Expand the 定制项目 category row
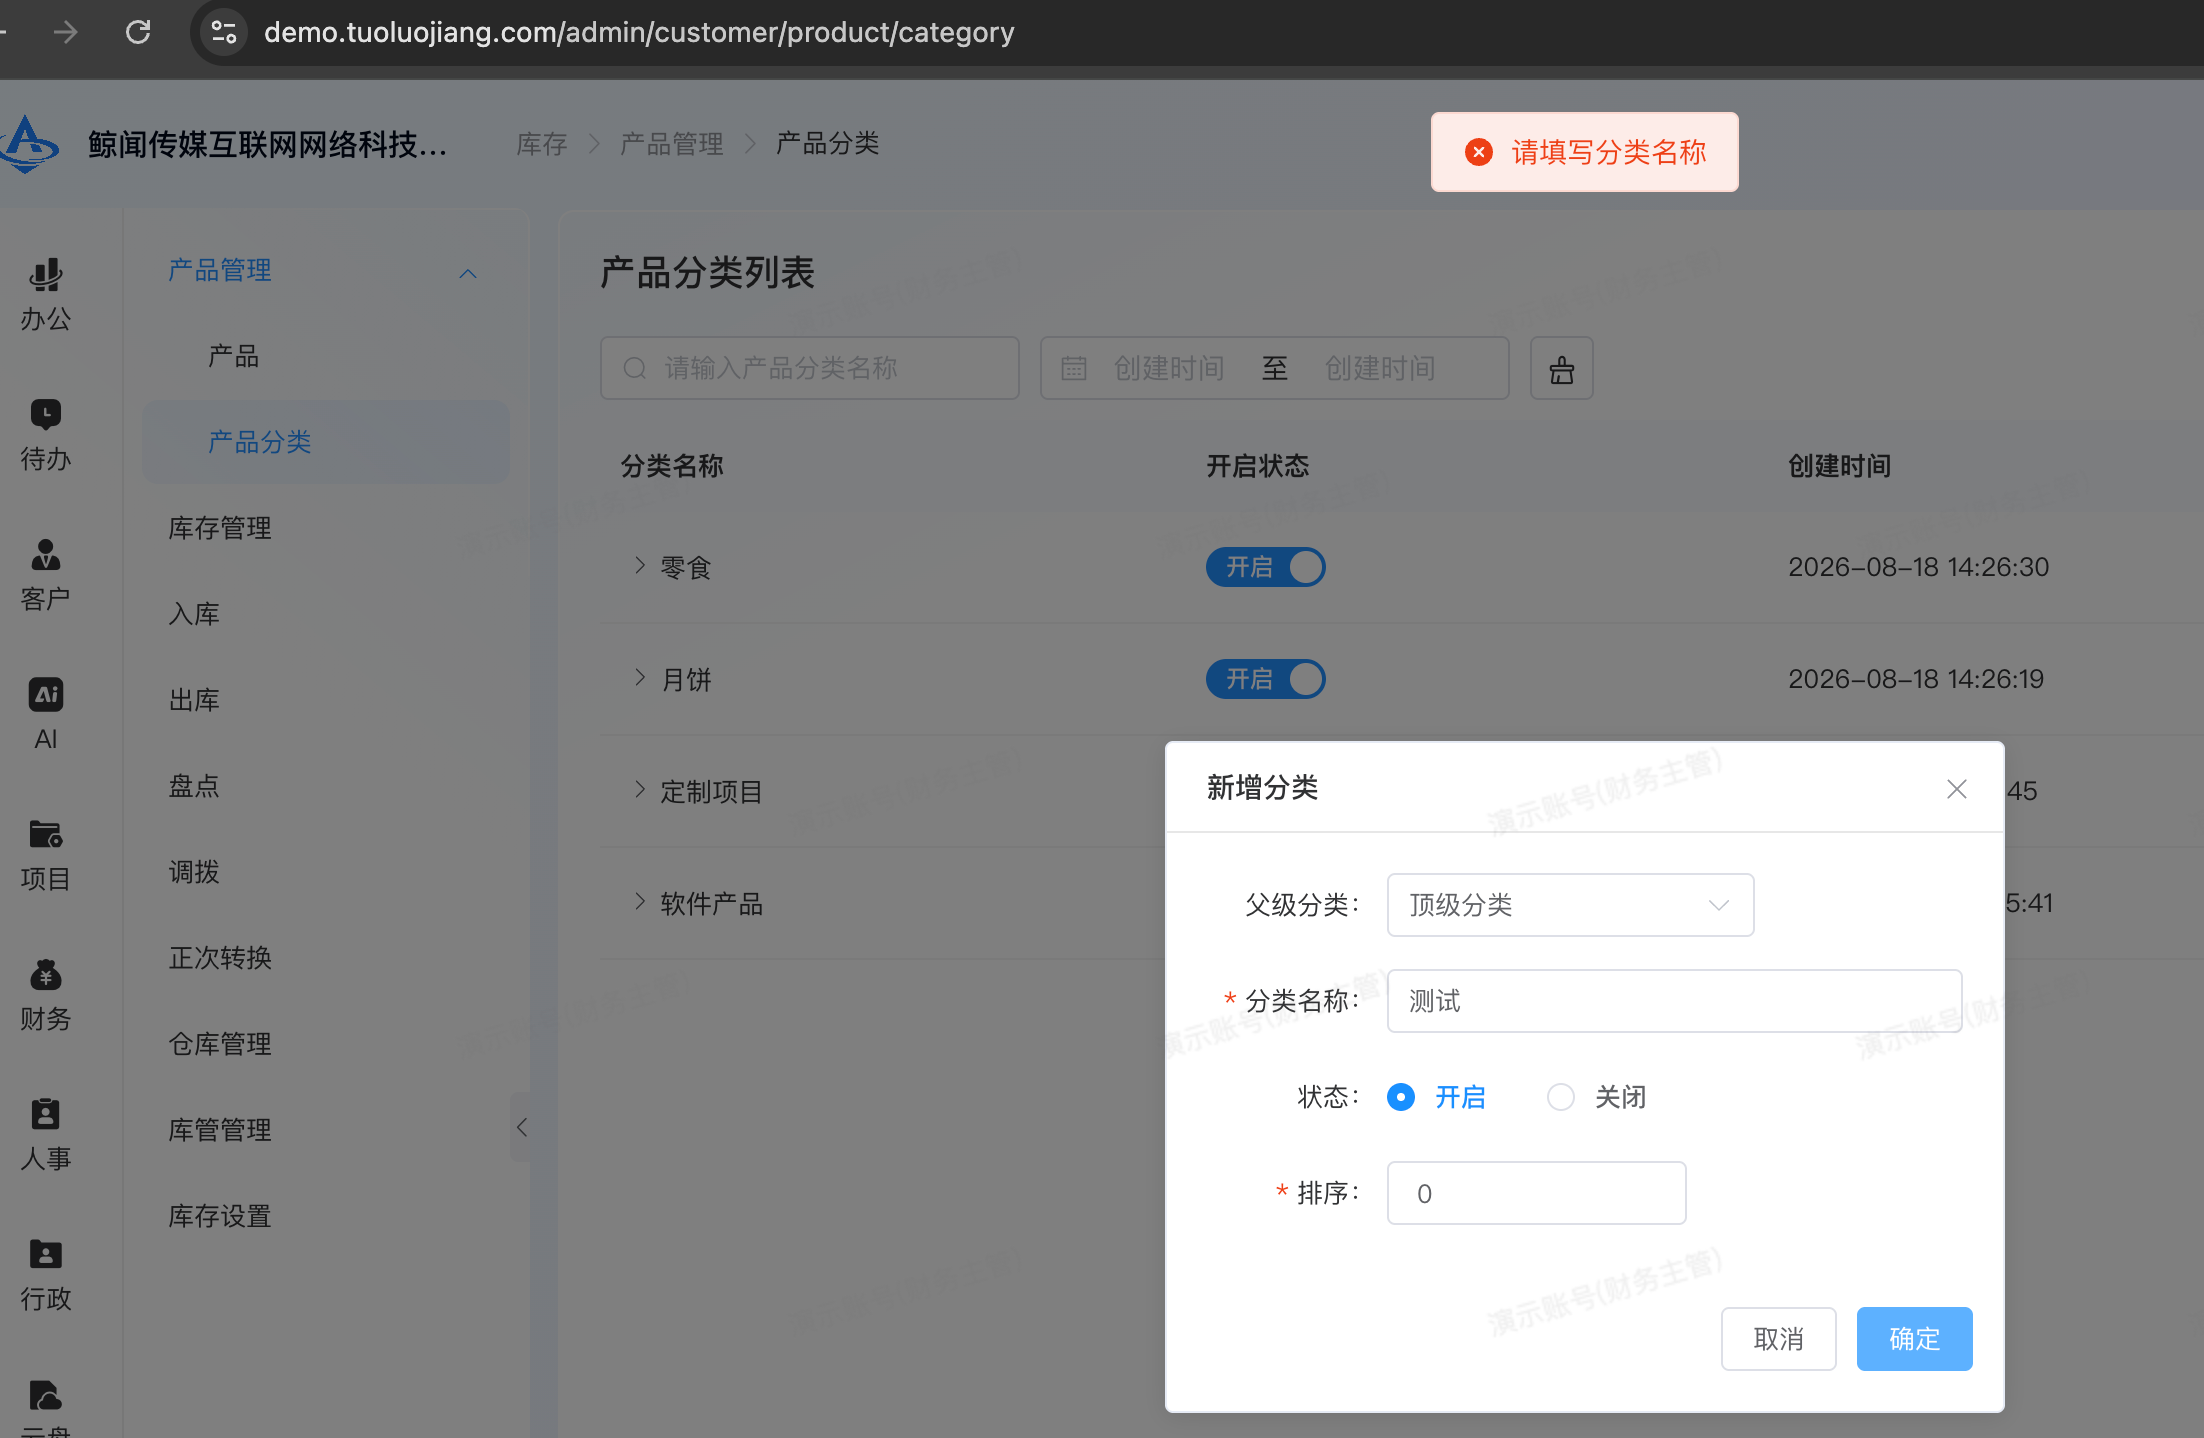 [x=640, y=790]
